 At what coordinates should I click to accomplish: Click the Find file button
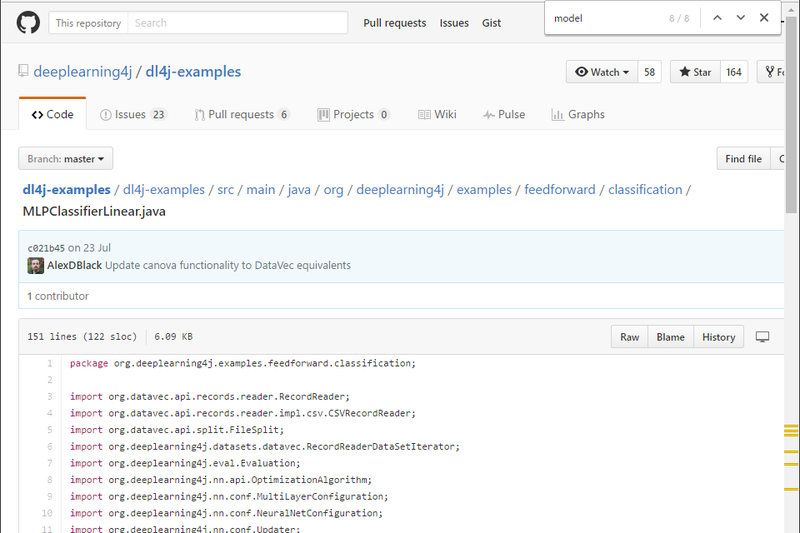(743, 159)
